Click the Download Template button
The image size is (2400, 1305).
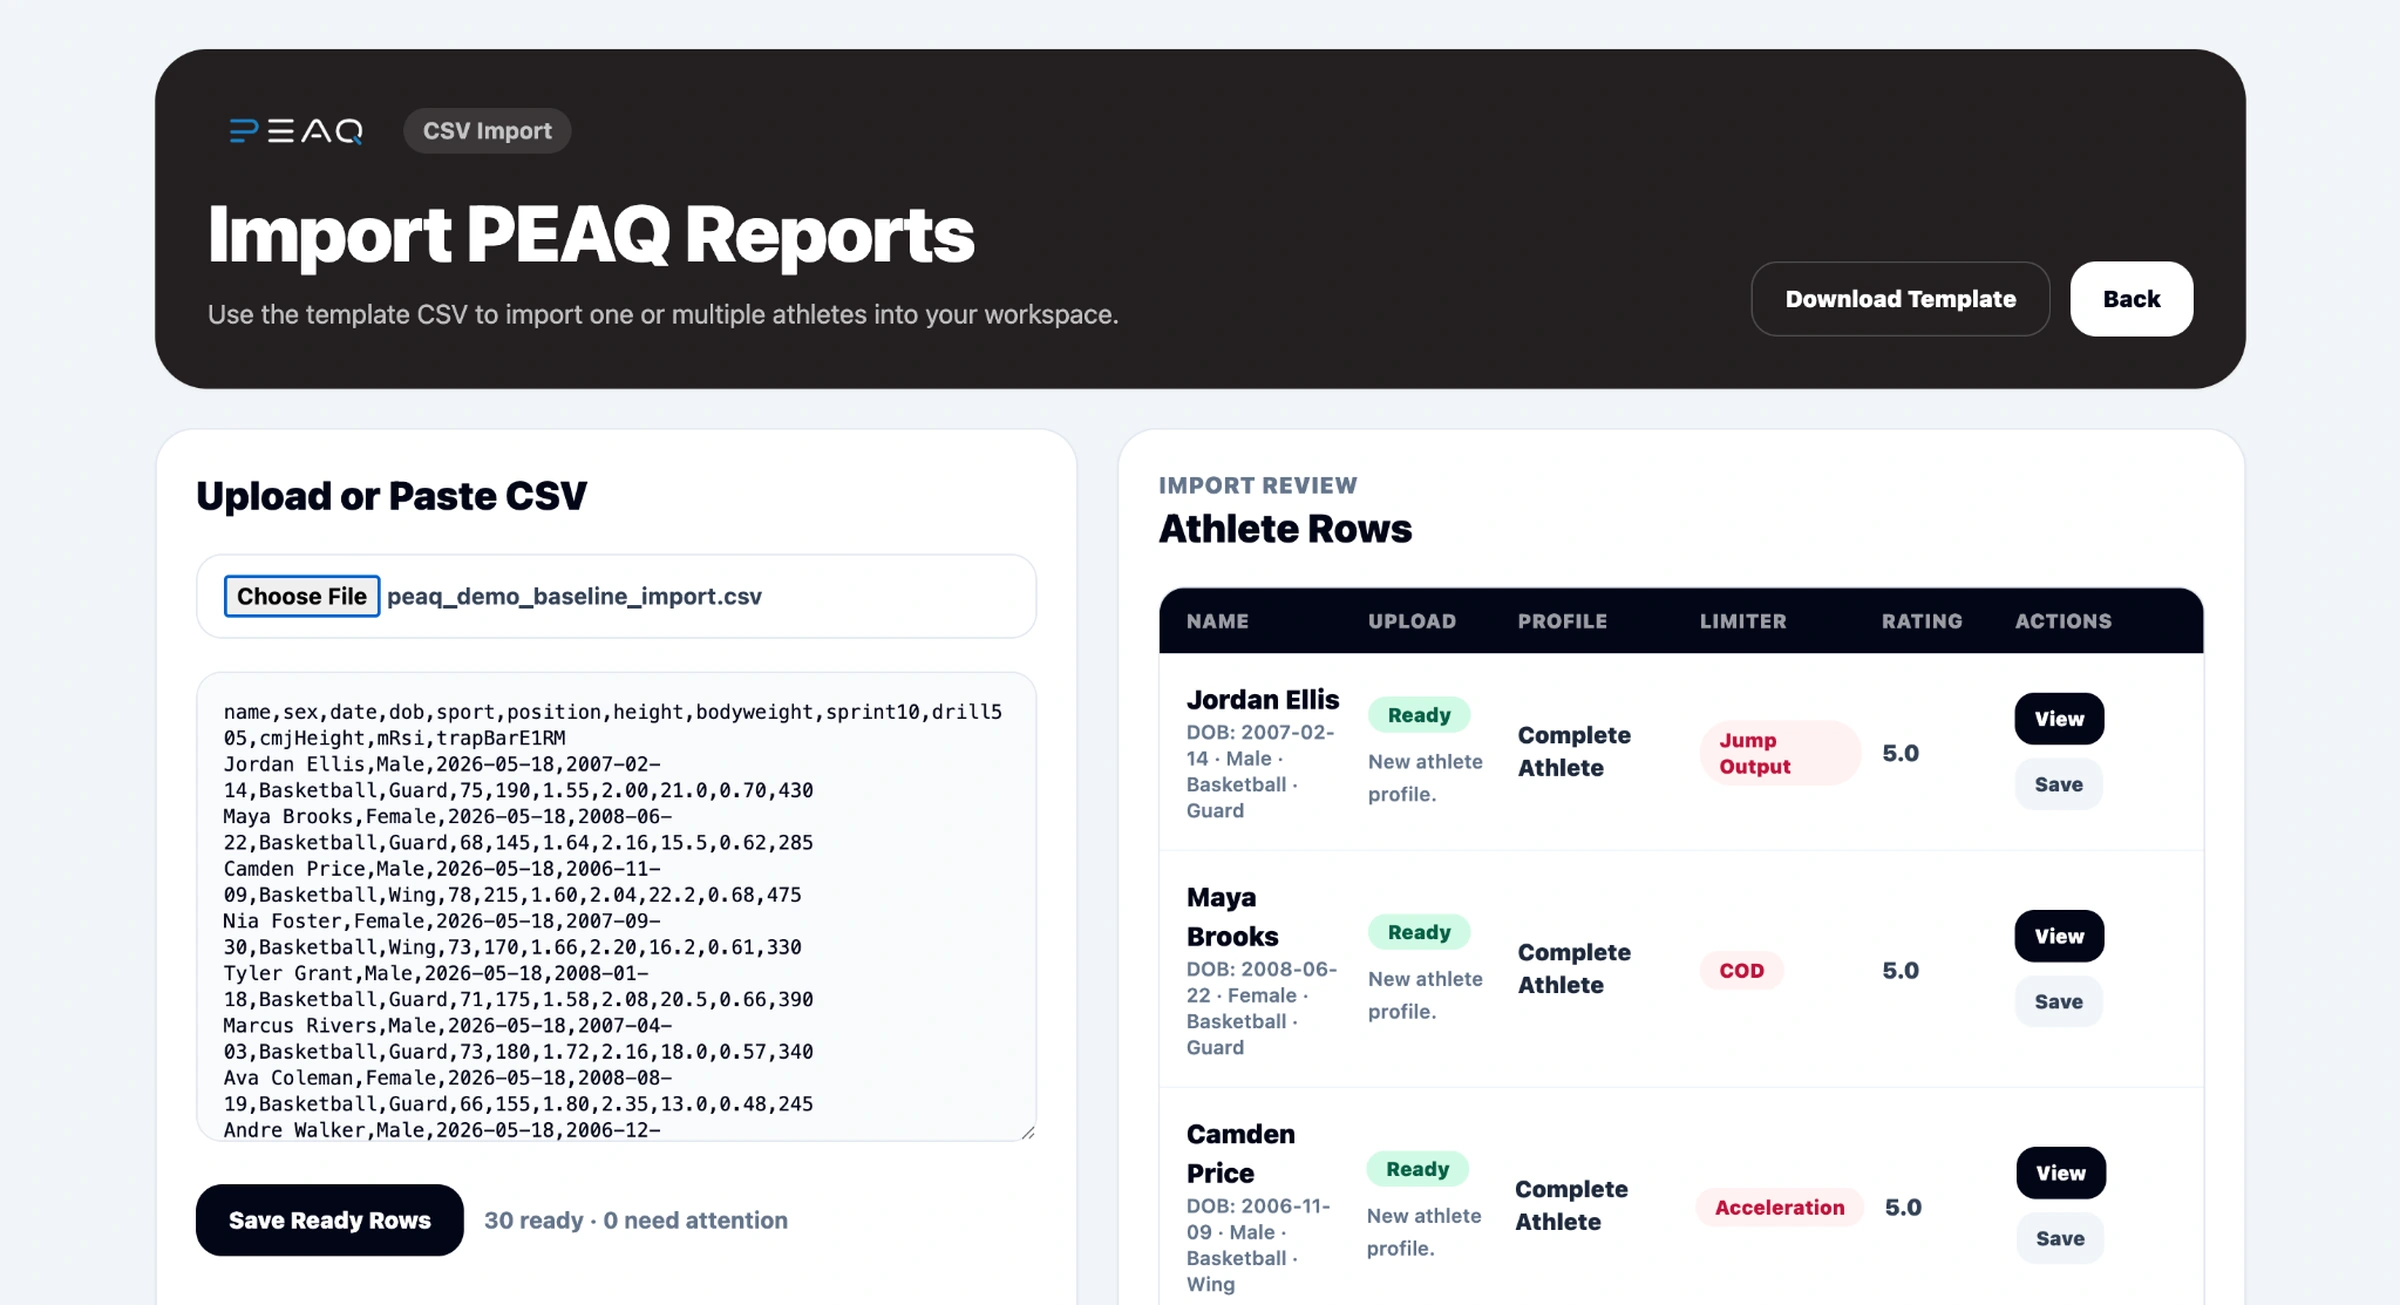(1900, 299)
